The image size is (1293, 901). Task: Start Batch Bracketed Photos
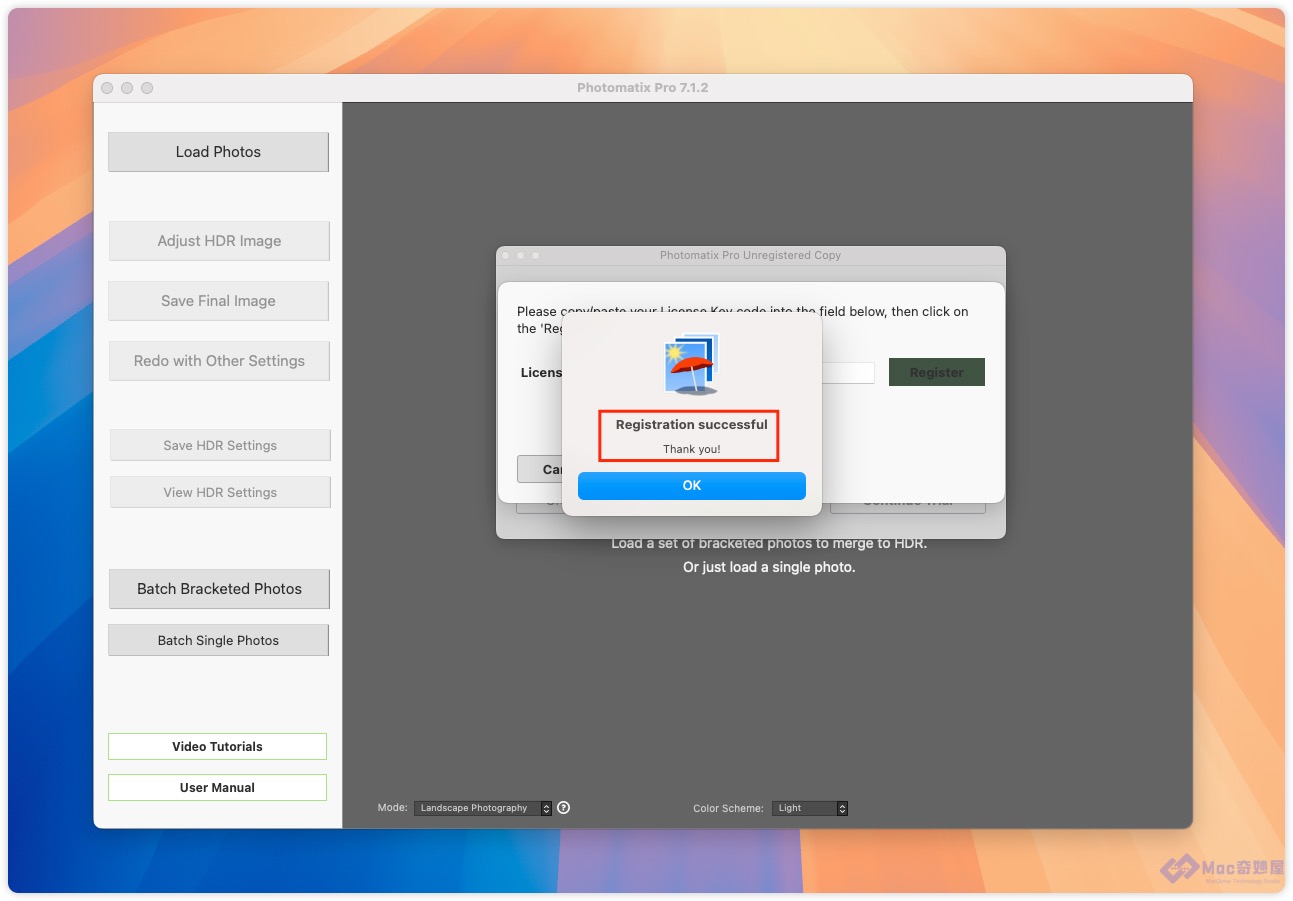(x=219, y=589)
